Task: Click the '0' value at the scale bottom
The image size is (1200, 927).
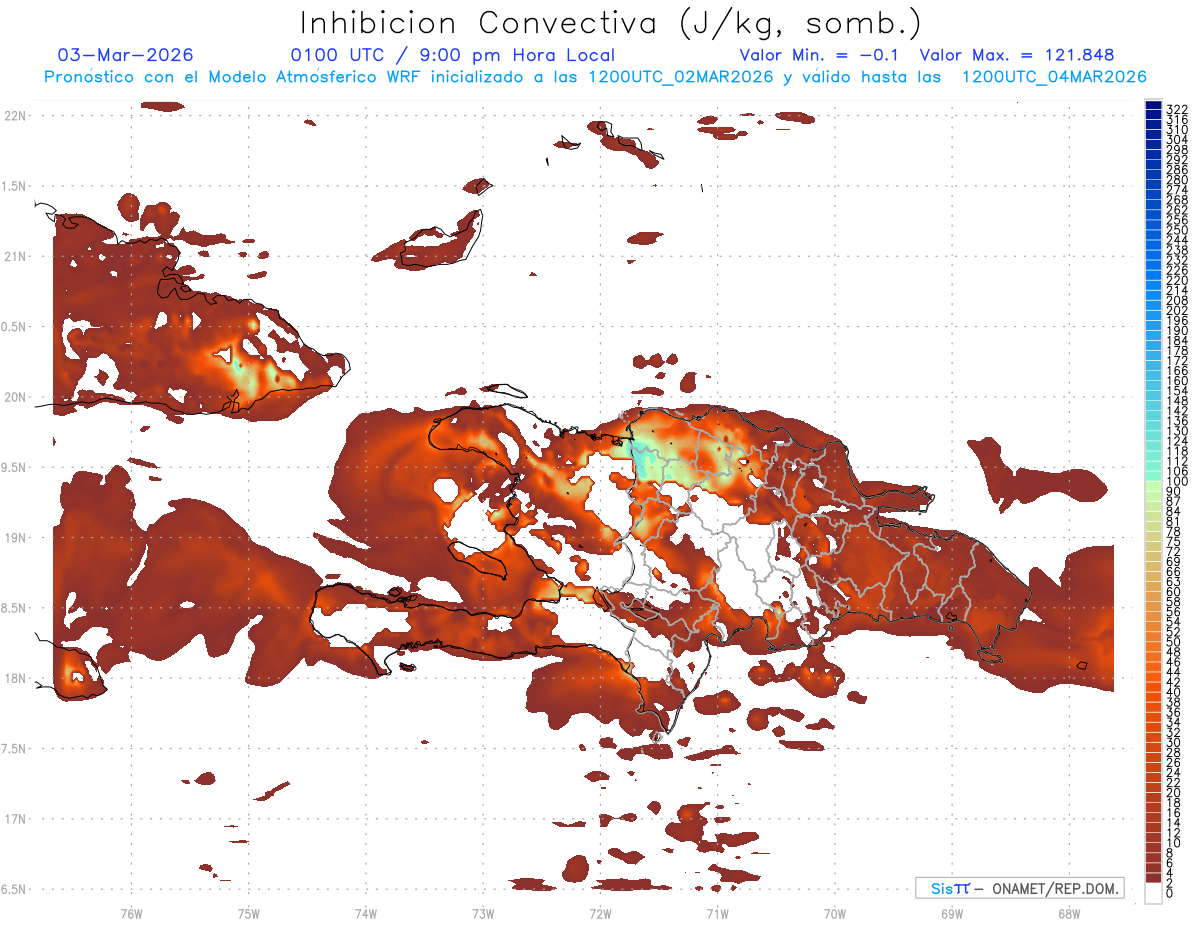Action: tap(1170, 894)
